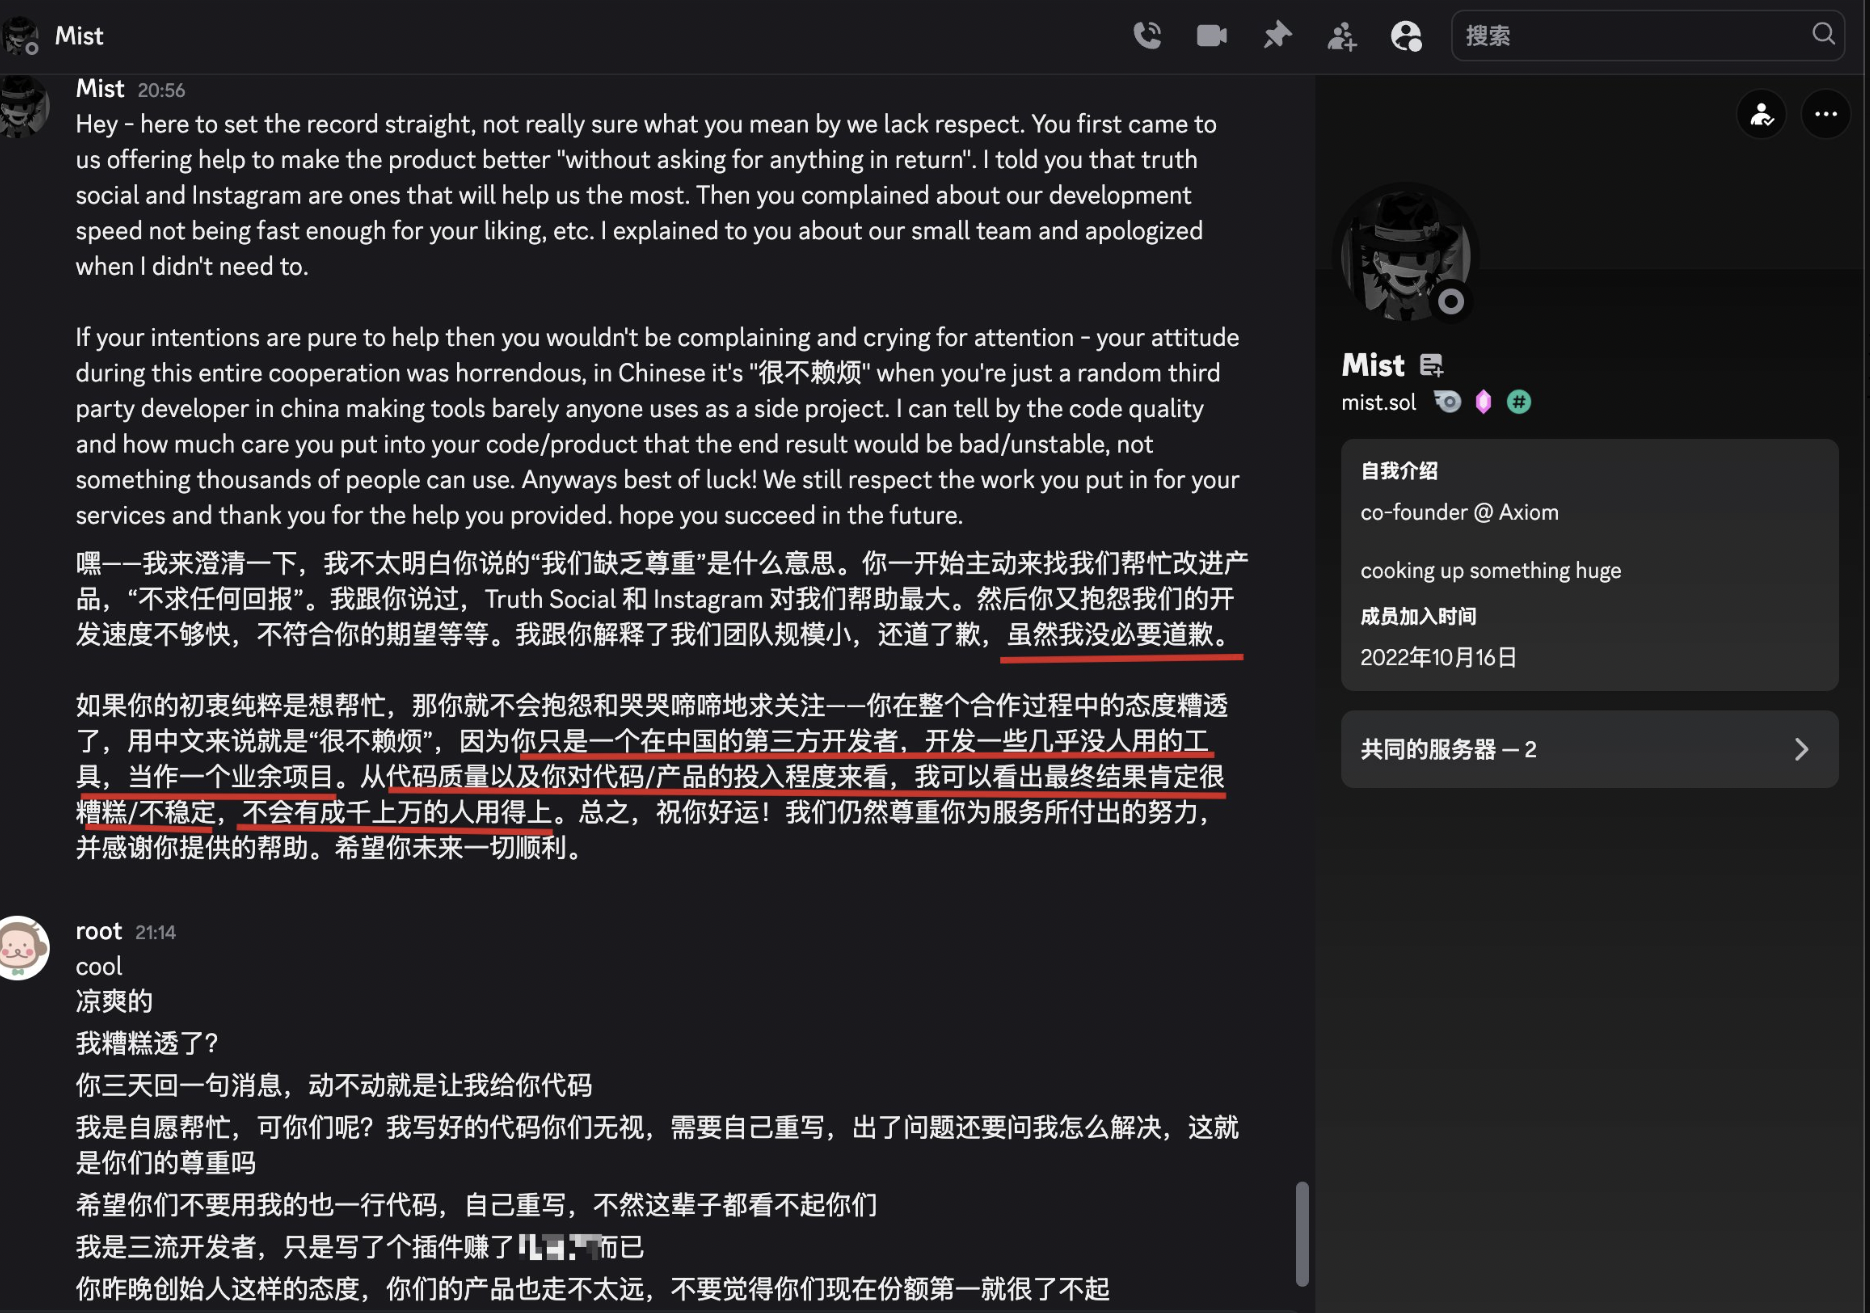Click the root username in chat
Screen dimensions: 1870x1313
[99, 931]
